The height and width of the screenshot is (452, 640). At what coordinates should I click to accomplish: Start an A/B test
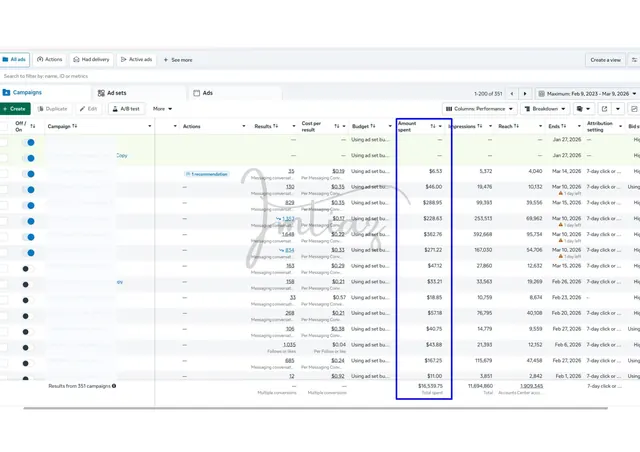click(126, 109)
